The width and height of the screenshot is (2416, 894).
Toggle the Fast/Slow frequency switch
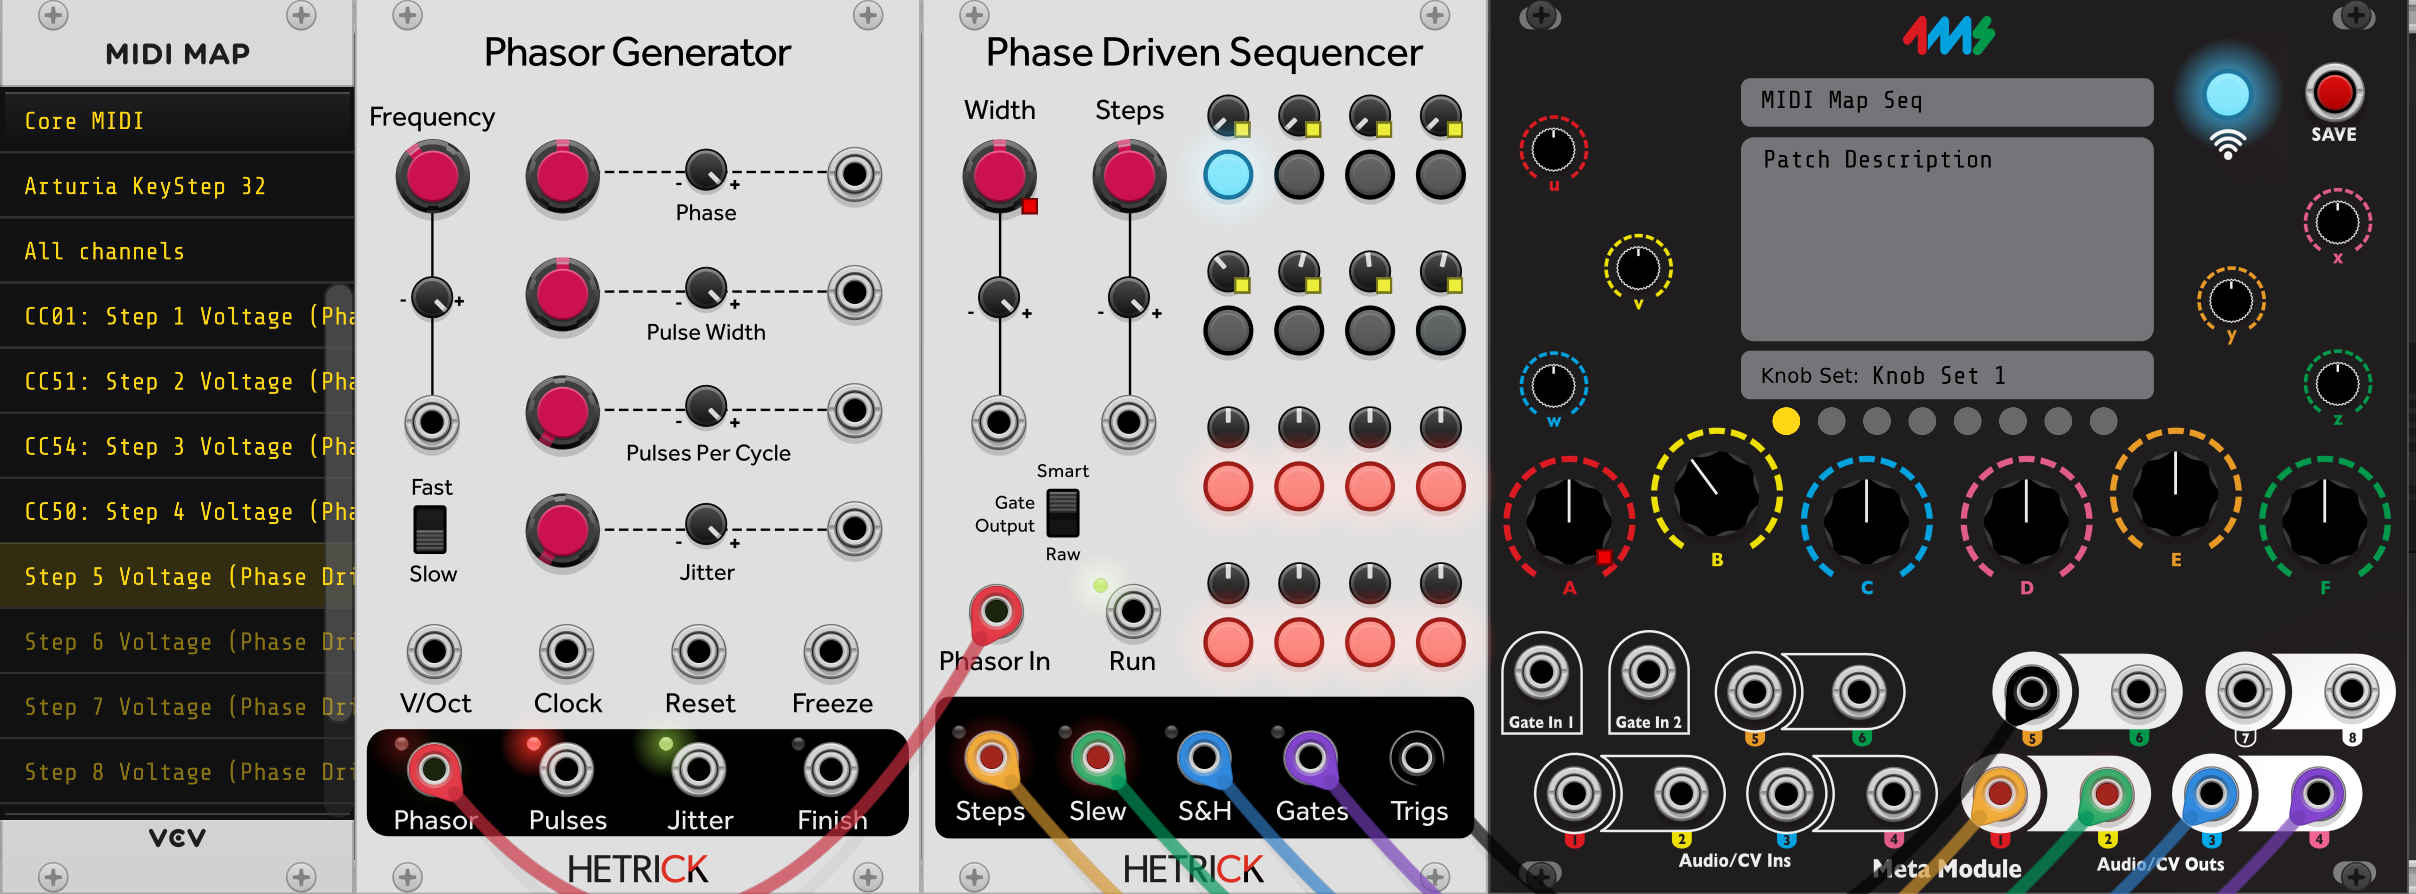pyautogui.click(x=430, y=529)
